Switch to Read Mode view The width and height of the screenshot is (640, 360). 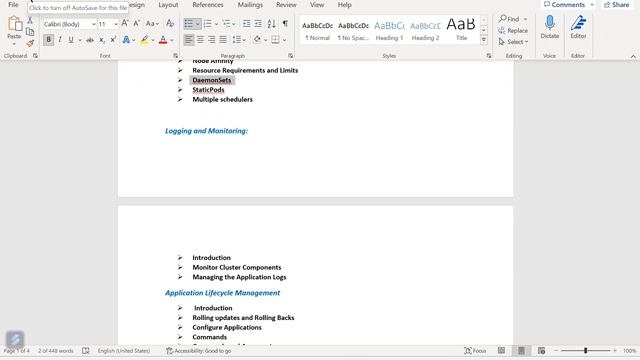[x=501, y=351]
